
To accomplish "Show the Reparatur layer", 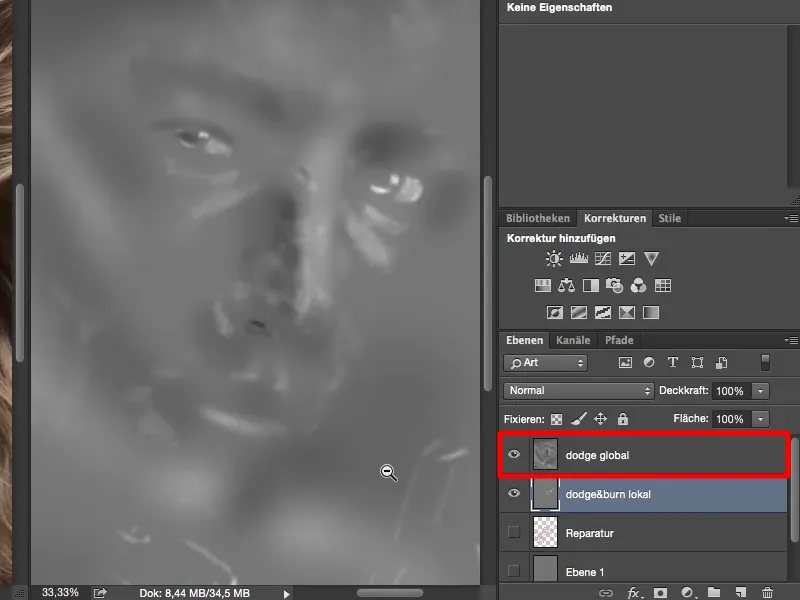I will (514, 533).
